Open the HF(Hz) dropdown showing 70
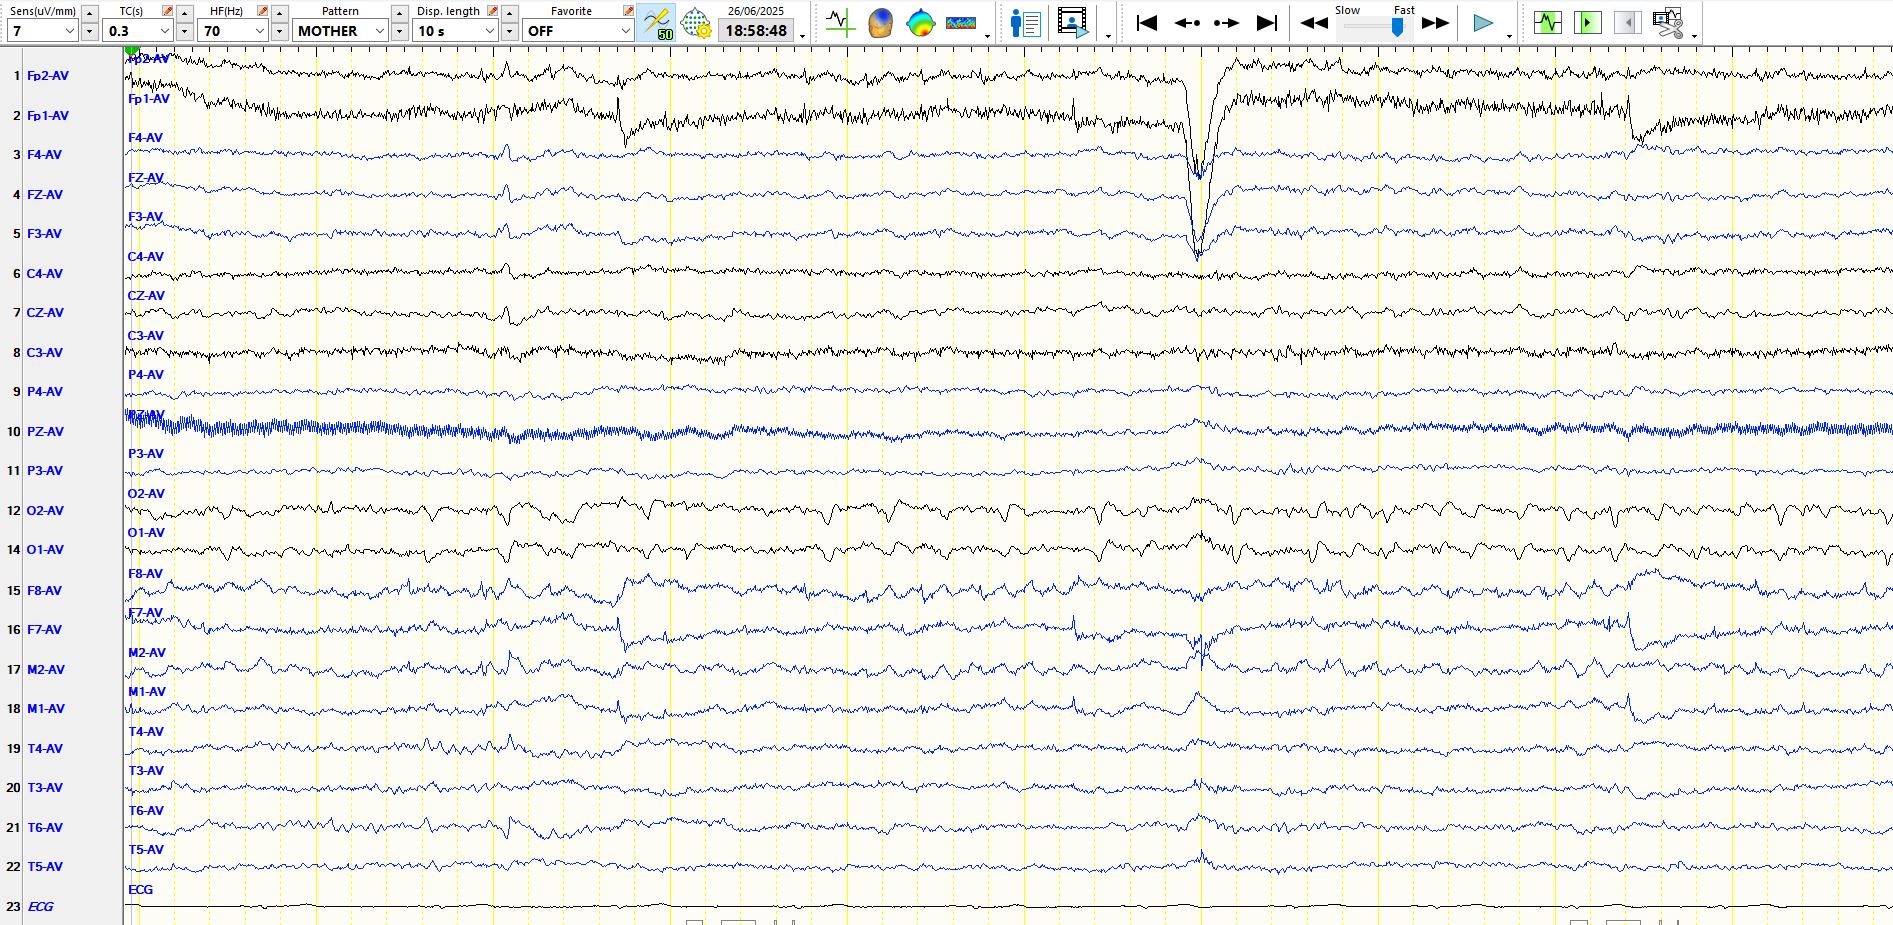The width and height of the screenshot is (1893, 925). click(232, 31)
